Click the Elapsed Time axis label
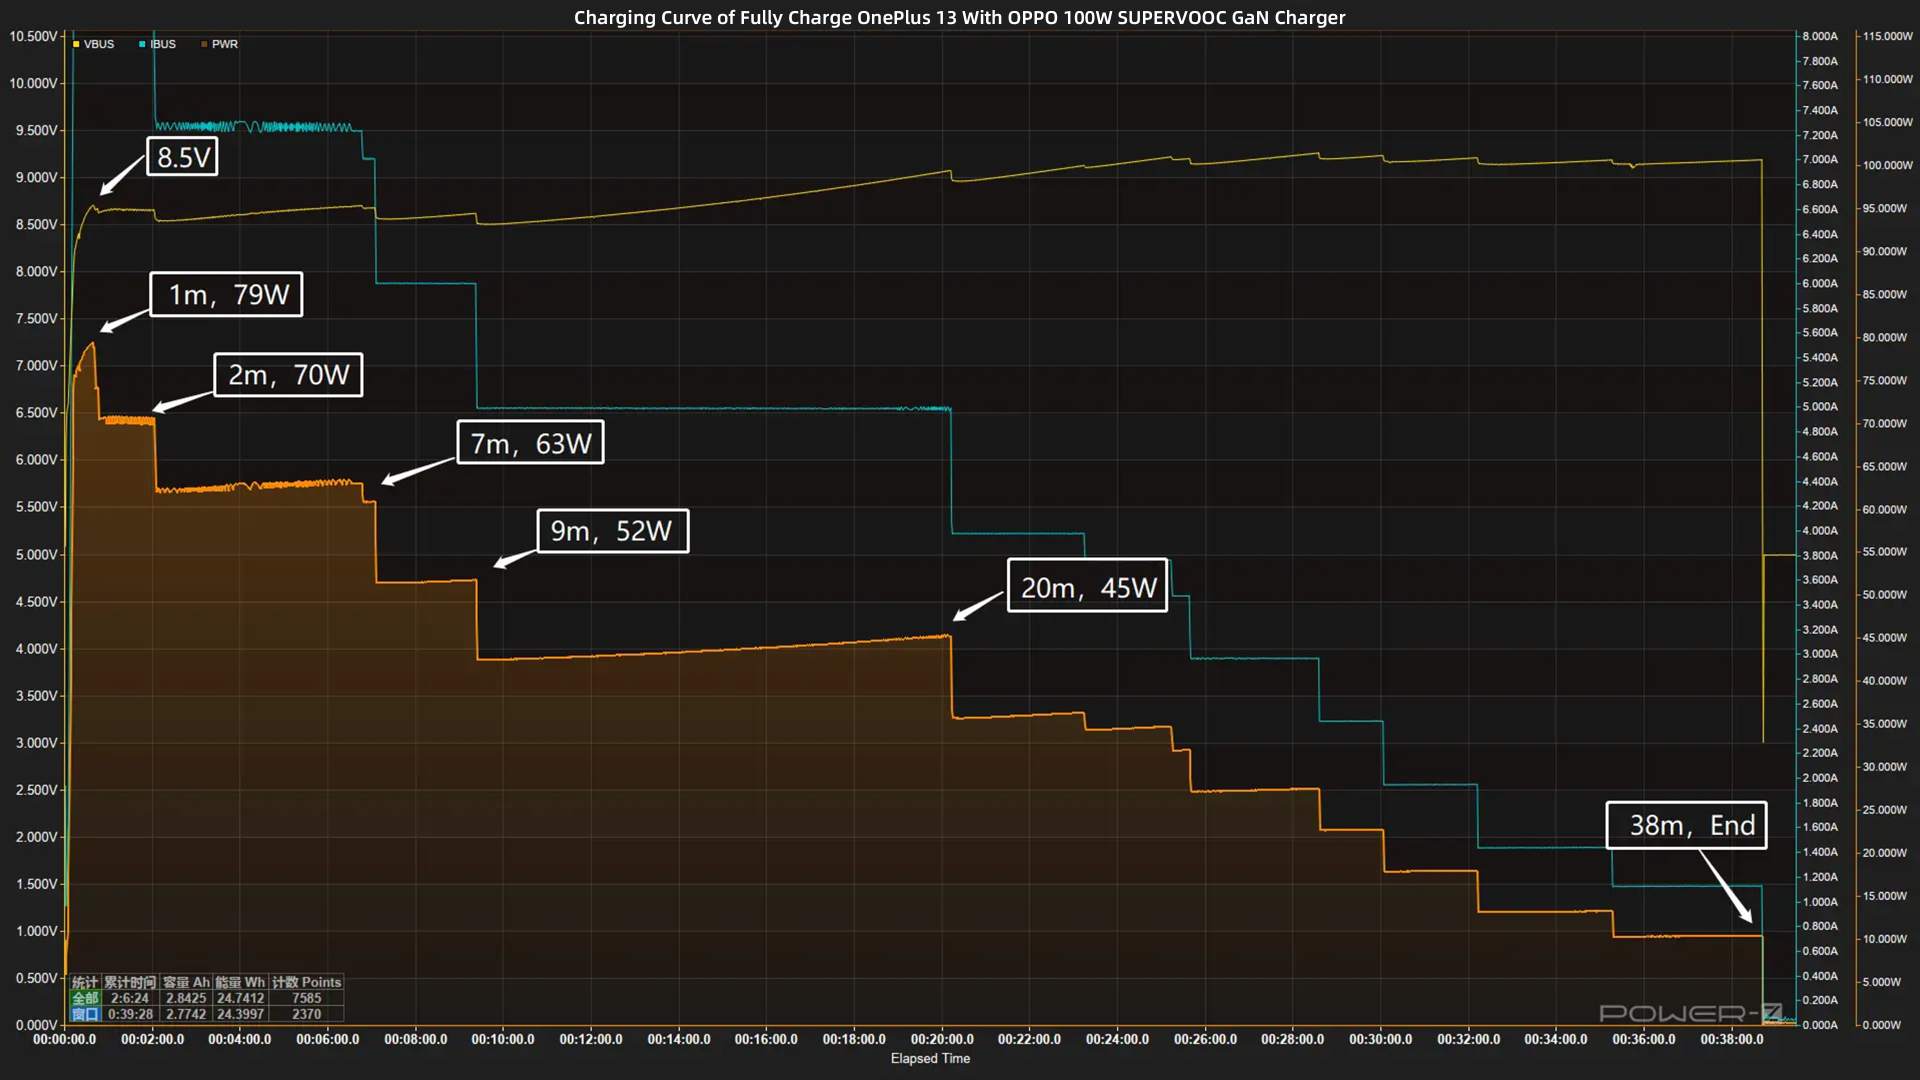 (x=930, y=1058)
